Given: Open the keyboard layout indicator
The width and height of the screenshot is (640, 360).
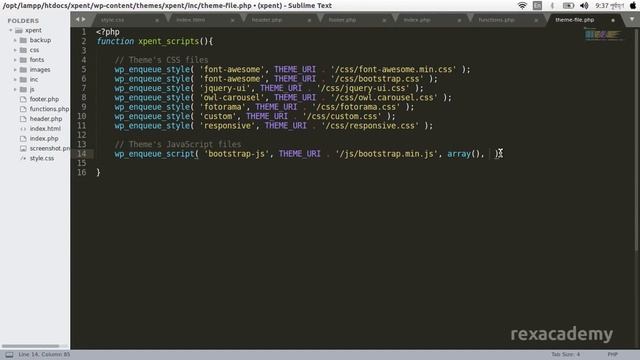Looking at the screenshot, I should pyautogui.click(x=538, y=6).
